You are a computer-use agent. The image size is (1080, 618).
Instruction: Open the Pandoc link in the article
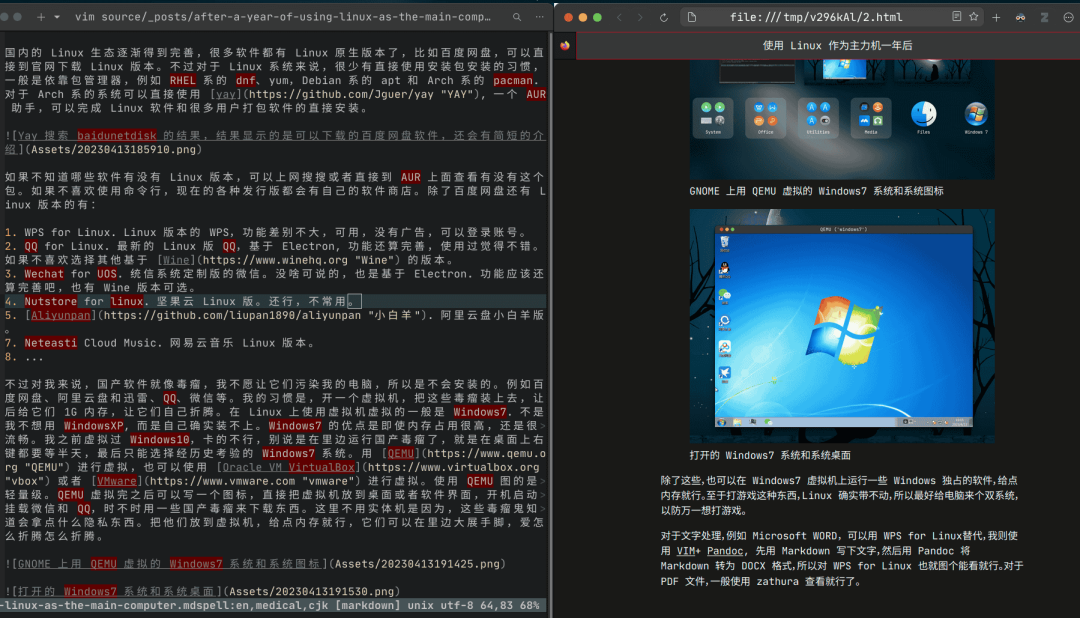[x=725, y=551]
